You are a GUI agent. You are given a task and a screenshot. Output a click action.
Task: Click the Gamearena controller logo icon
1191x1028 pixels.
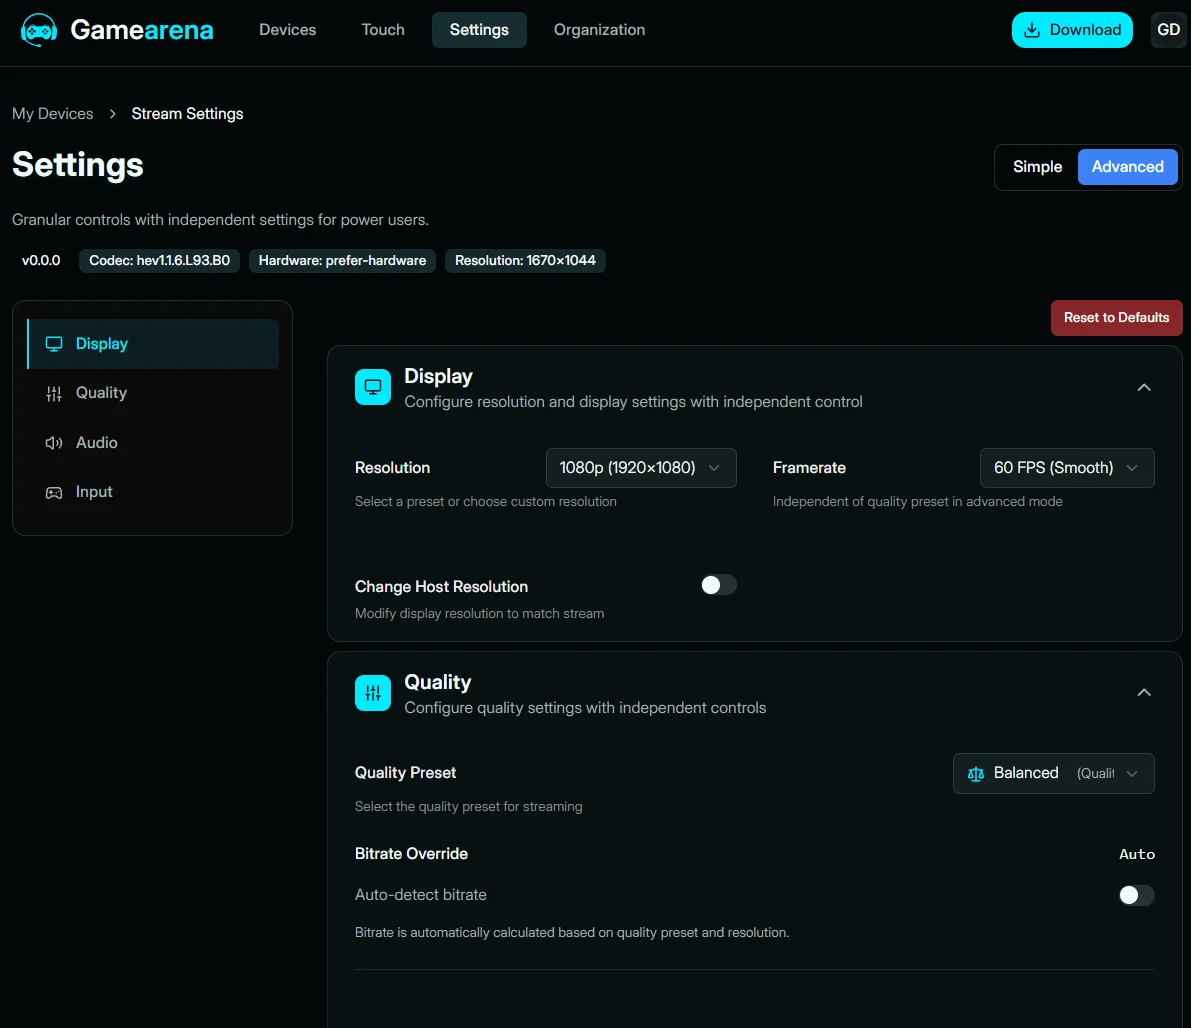[x=39, y=30]
